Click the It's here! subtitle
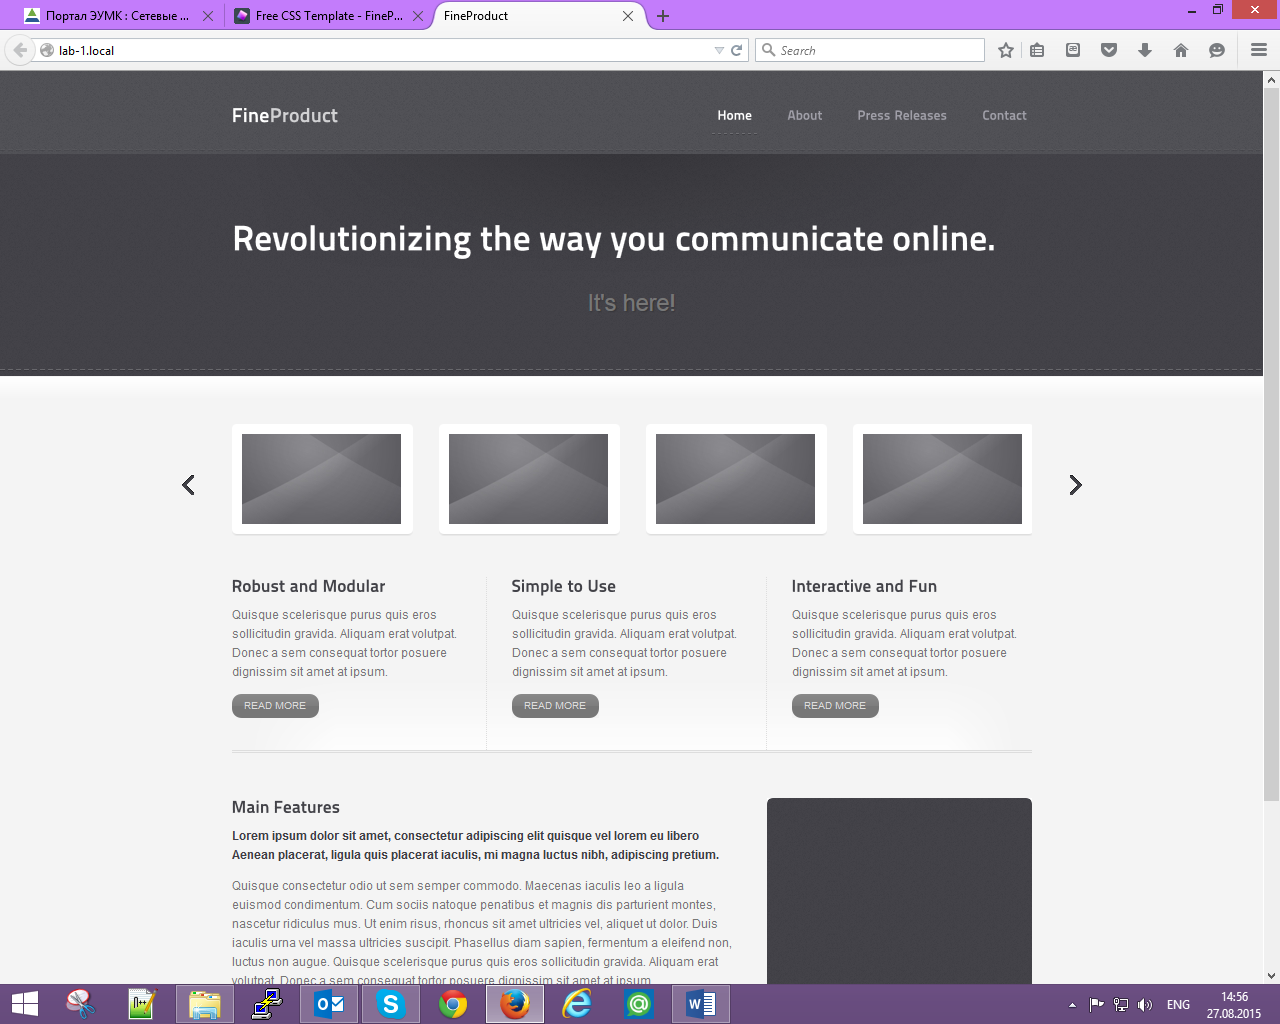1280x1024 pixels. (x=631, y=303)
